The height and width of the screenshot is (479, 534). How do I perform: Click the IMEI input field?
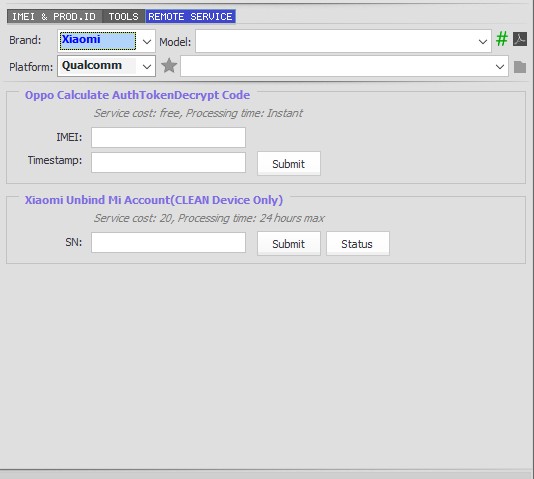pyautogui.click(x=168, y=138)
